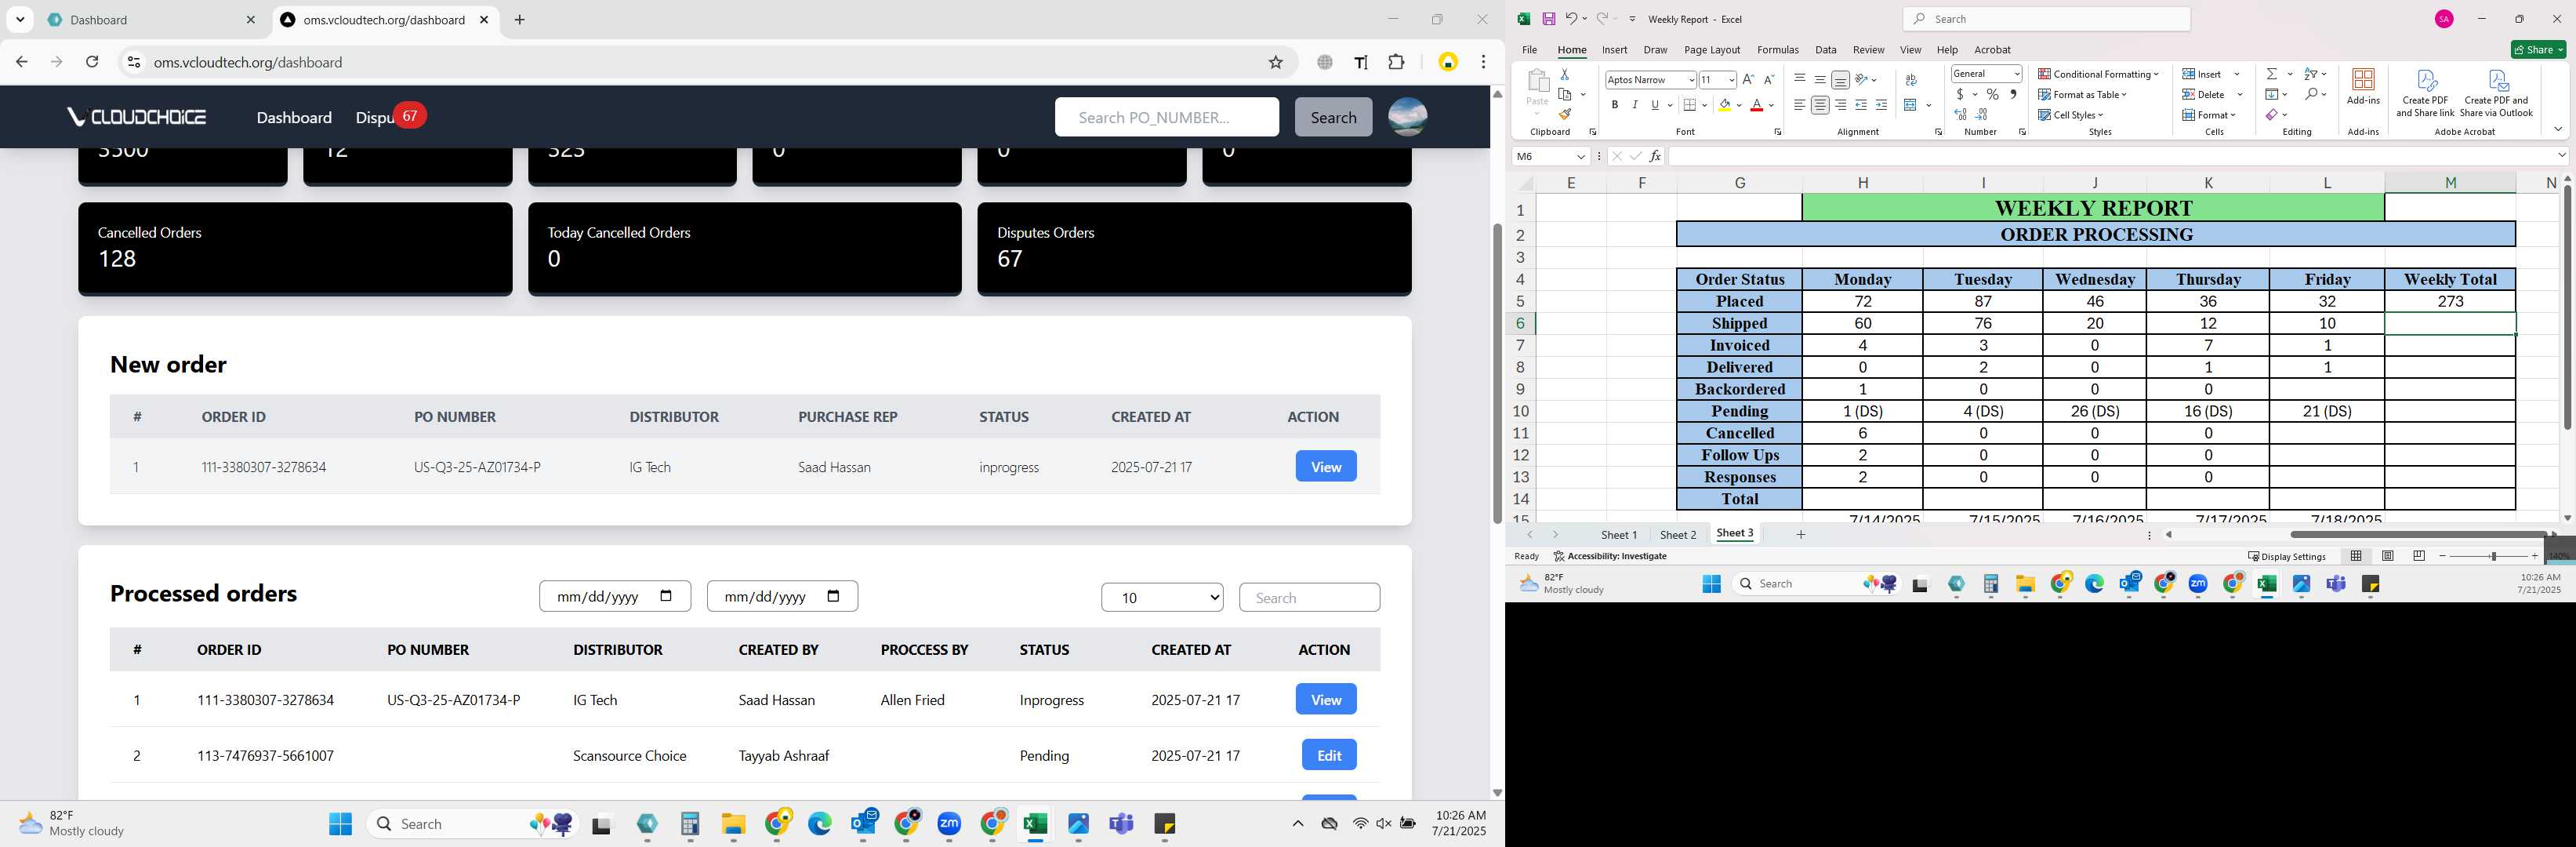Toggle Bold formatting in Excel
The image size is (2576, 847).
coord(1614,105)
